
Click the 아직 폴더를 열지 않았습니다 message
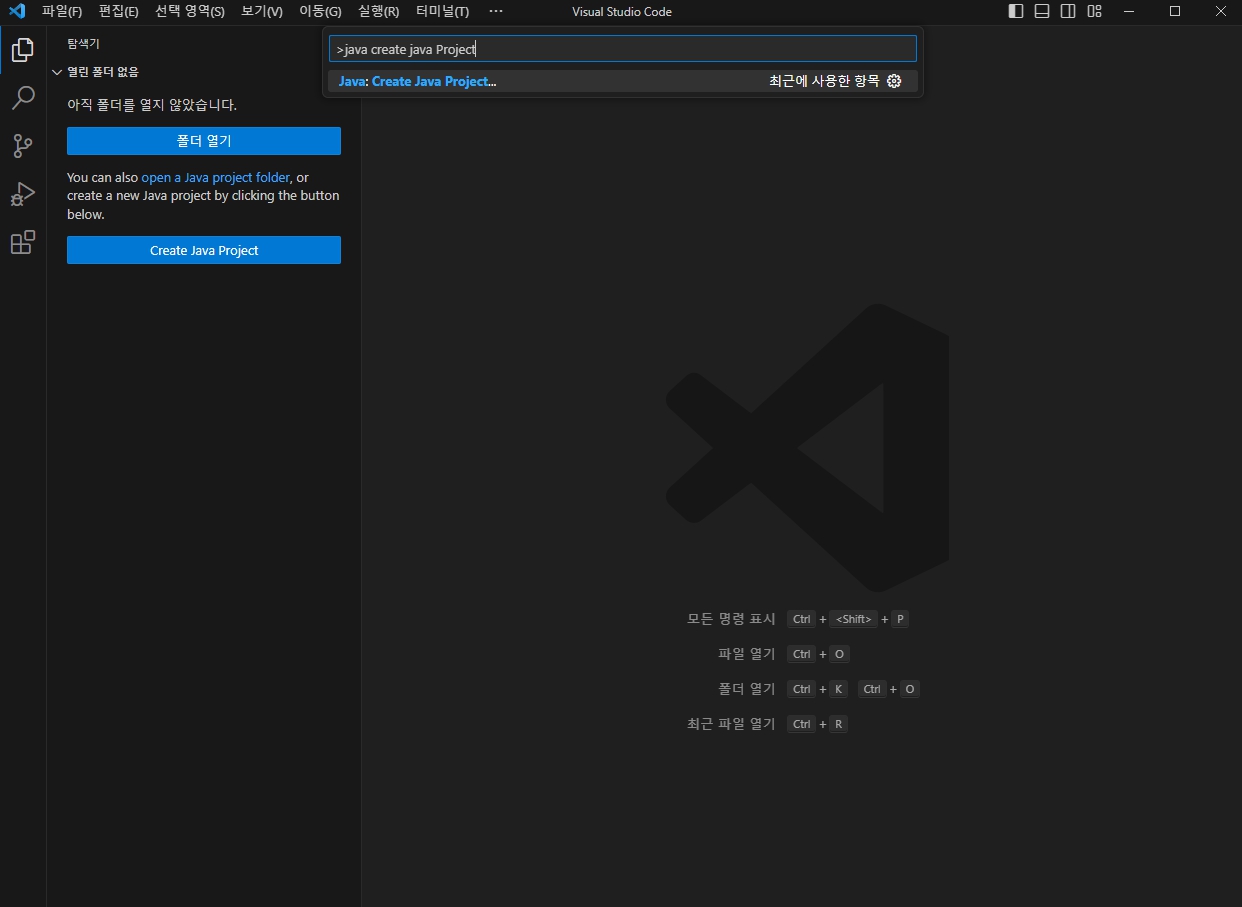152,104
